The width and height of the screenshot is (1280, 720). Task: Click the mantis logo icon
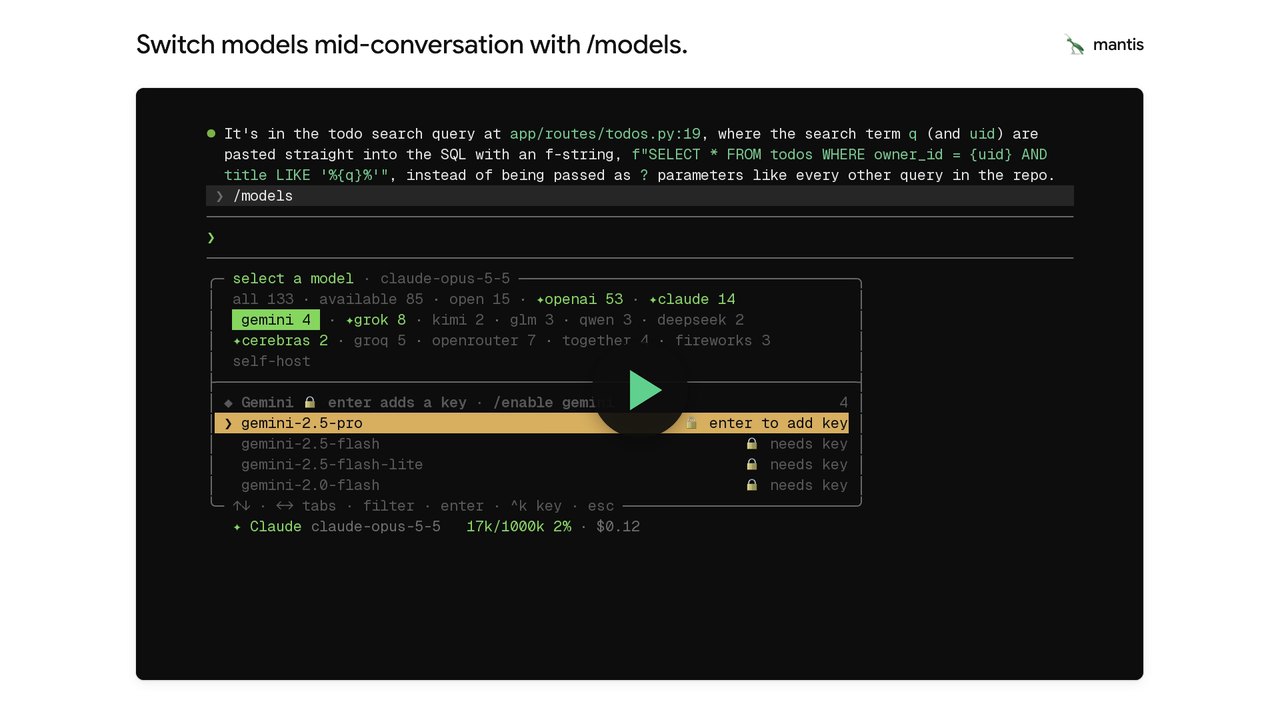(1075, 45)
